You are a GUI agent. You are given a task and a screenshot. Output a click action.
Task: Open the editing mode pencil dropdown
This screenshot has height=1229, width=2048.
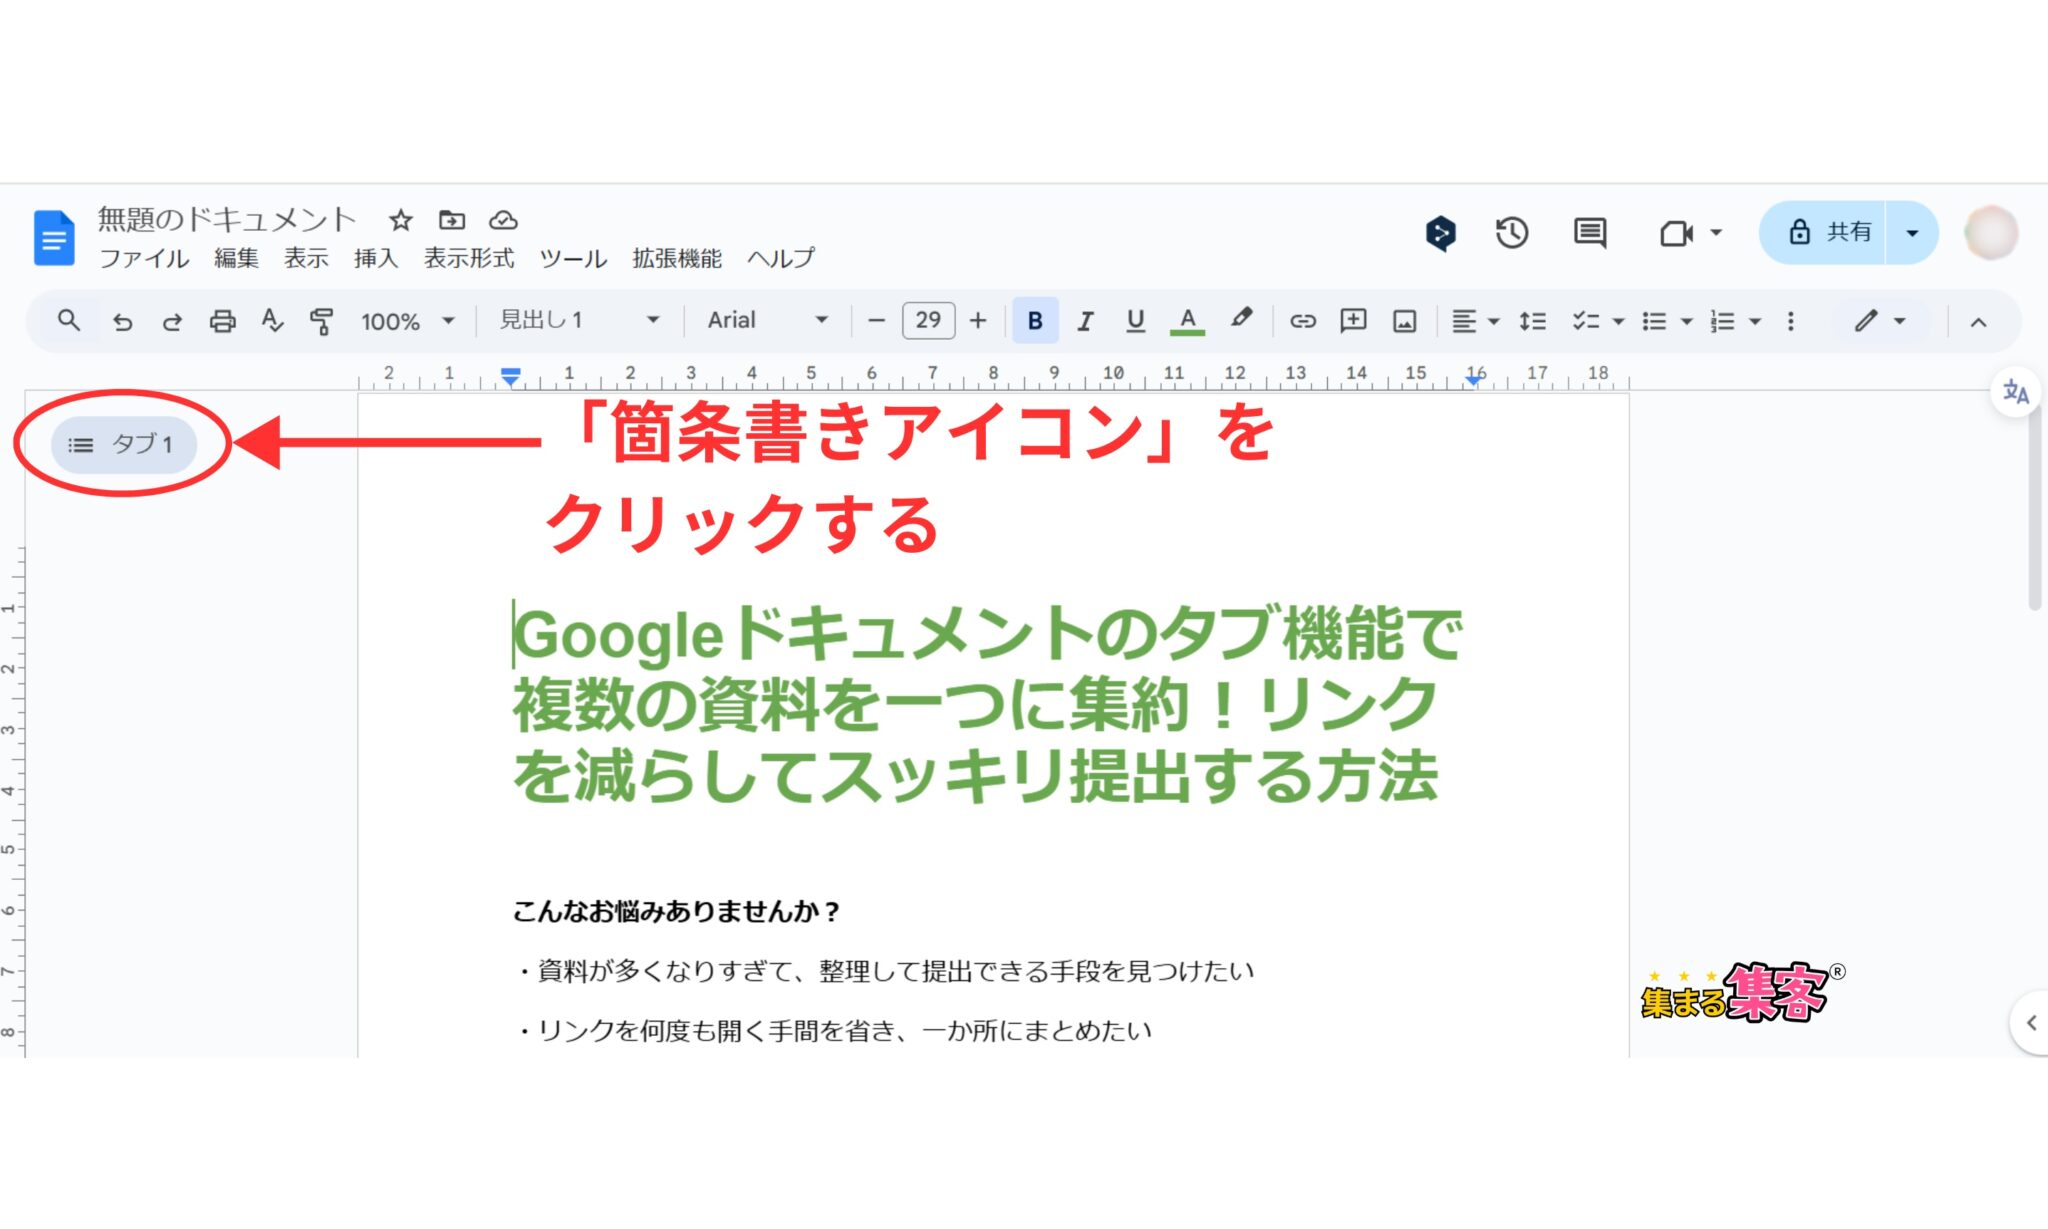[1879, 321]
